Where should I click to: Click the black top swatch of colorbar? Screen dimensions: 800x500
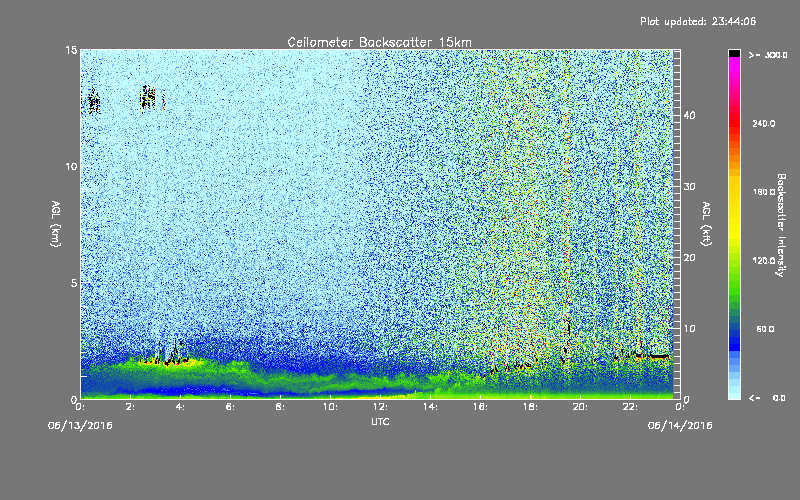734,53
